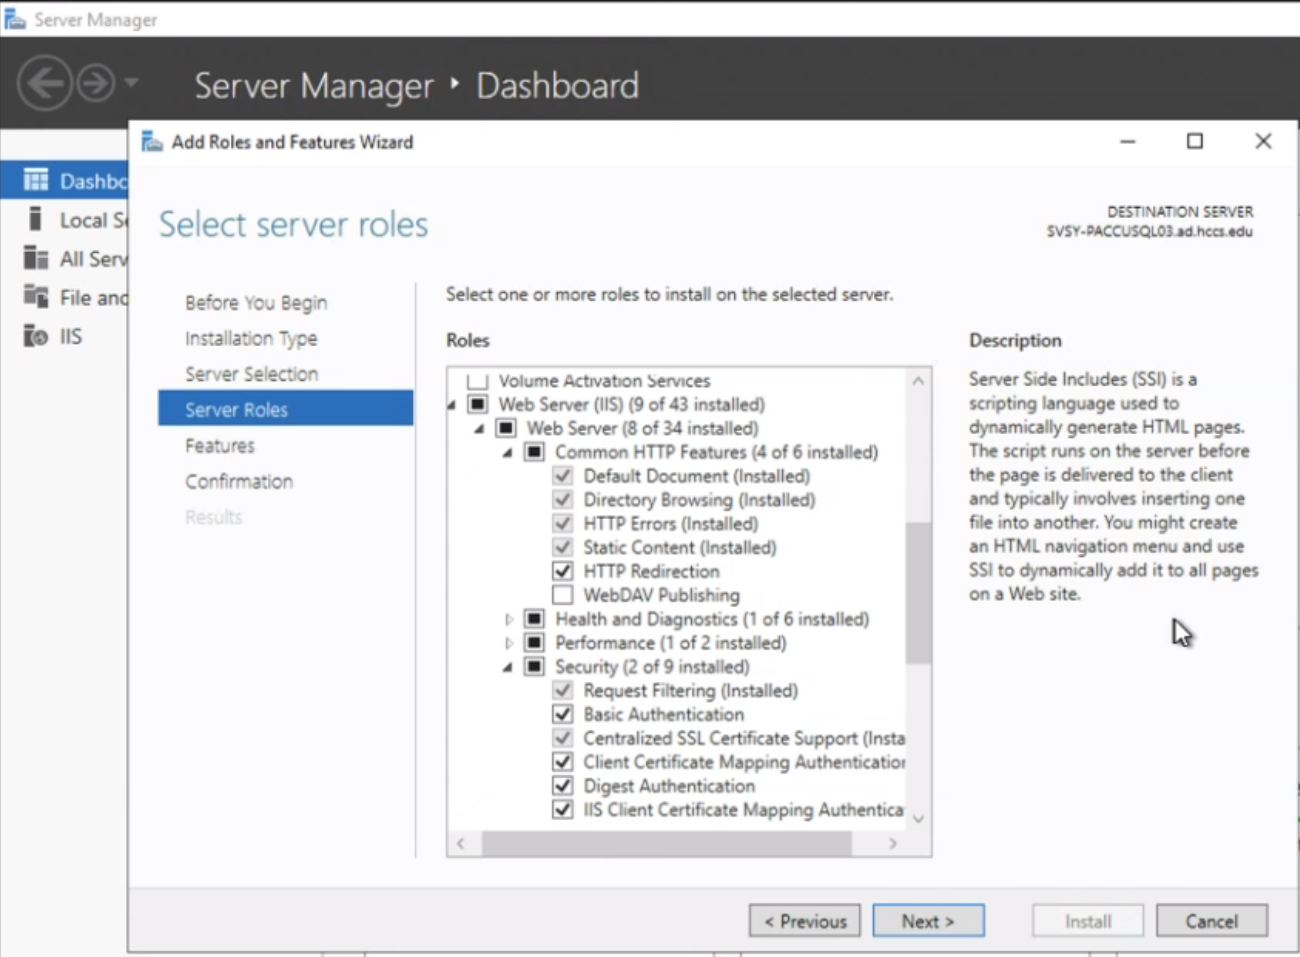Click the Server Manager back arrow

click(x=44, y=83)
